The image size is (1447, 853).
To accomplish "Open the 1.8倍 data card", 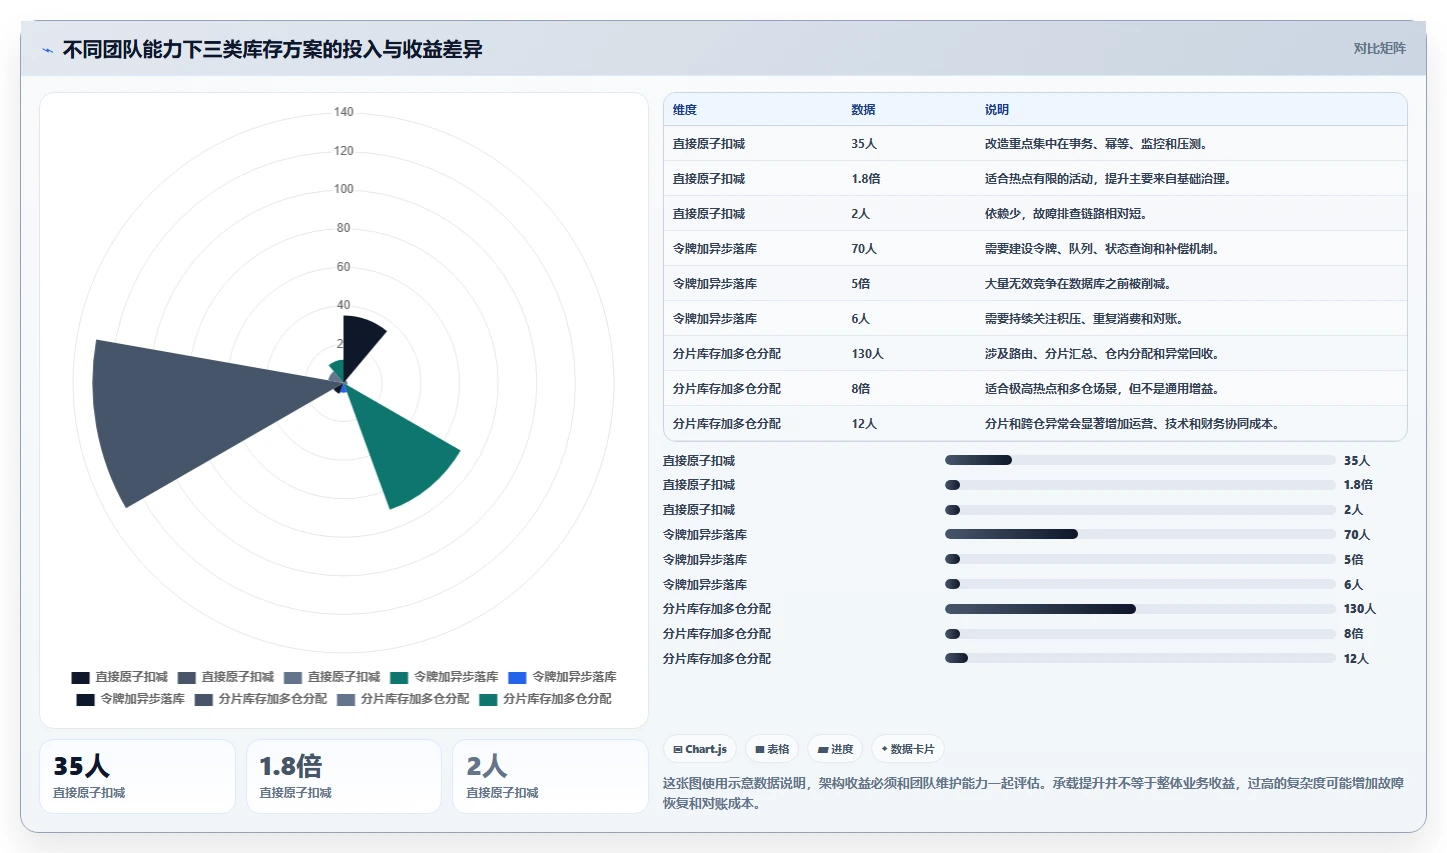I will click(344, 776).
